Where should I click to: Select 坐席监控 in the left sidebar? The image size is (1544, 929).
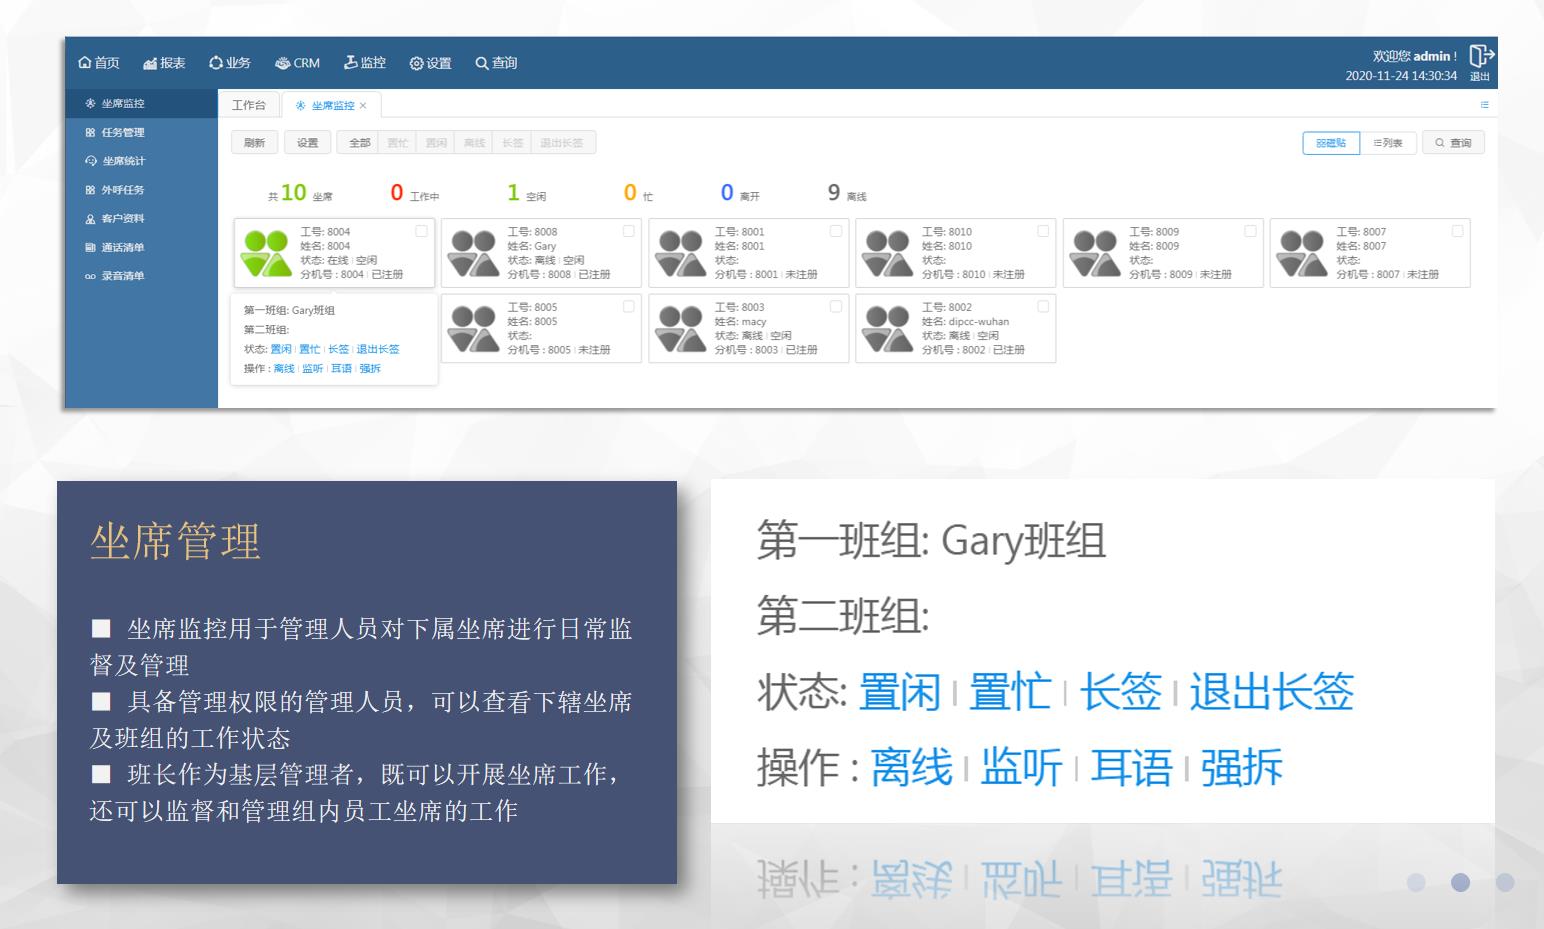[141, 103]
